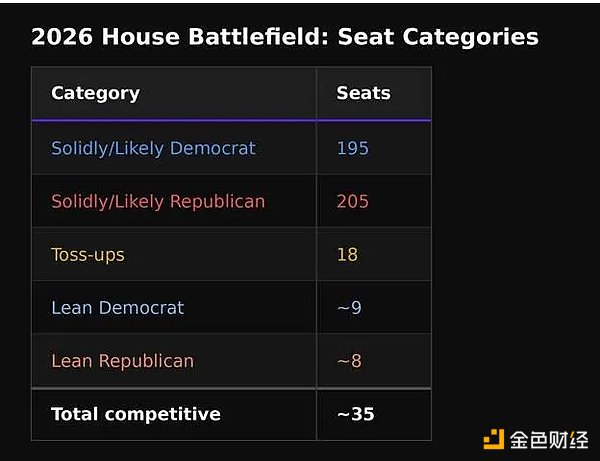Click the word 'Battlefield' in the heading
The image size is (600, 461).
coord(259,37)
